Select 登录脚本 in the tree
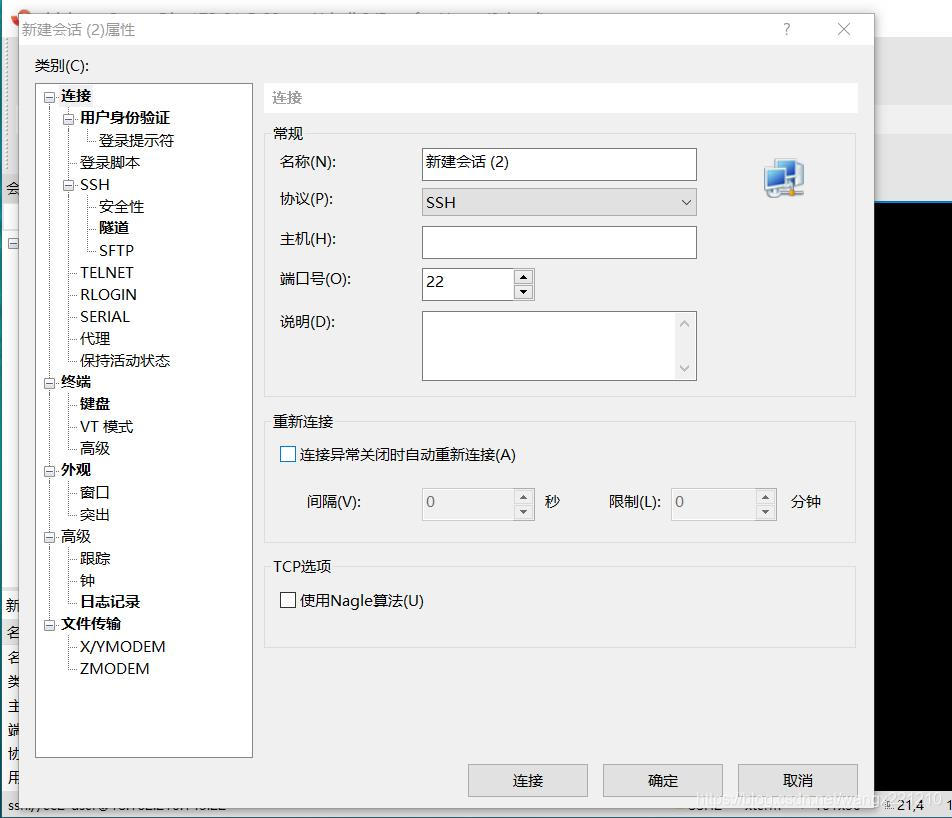Image resolution: width=952 pixels, height=818 pixels. click(x=110, y=163)
